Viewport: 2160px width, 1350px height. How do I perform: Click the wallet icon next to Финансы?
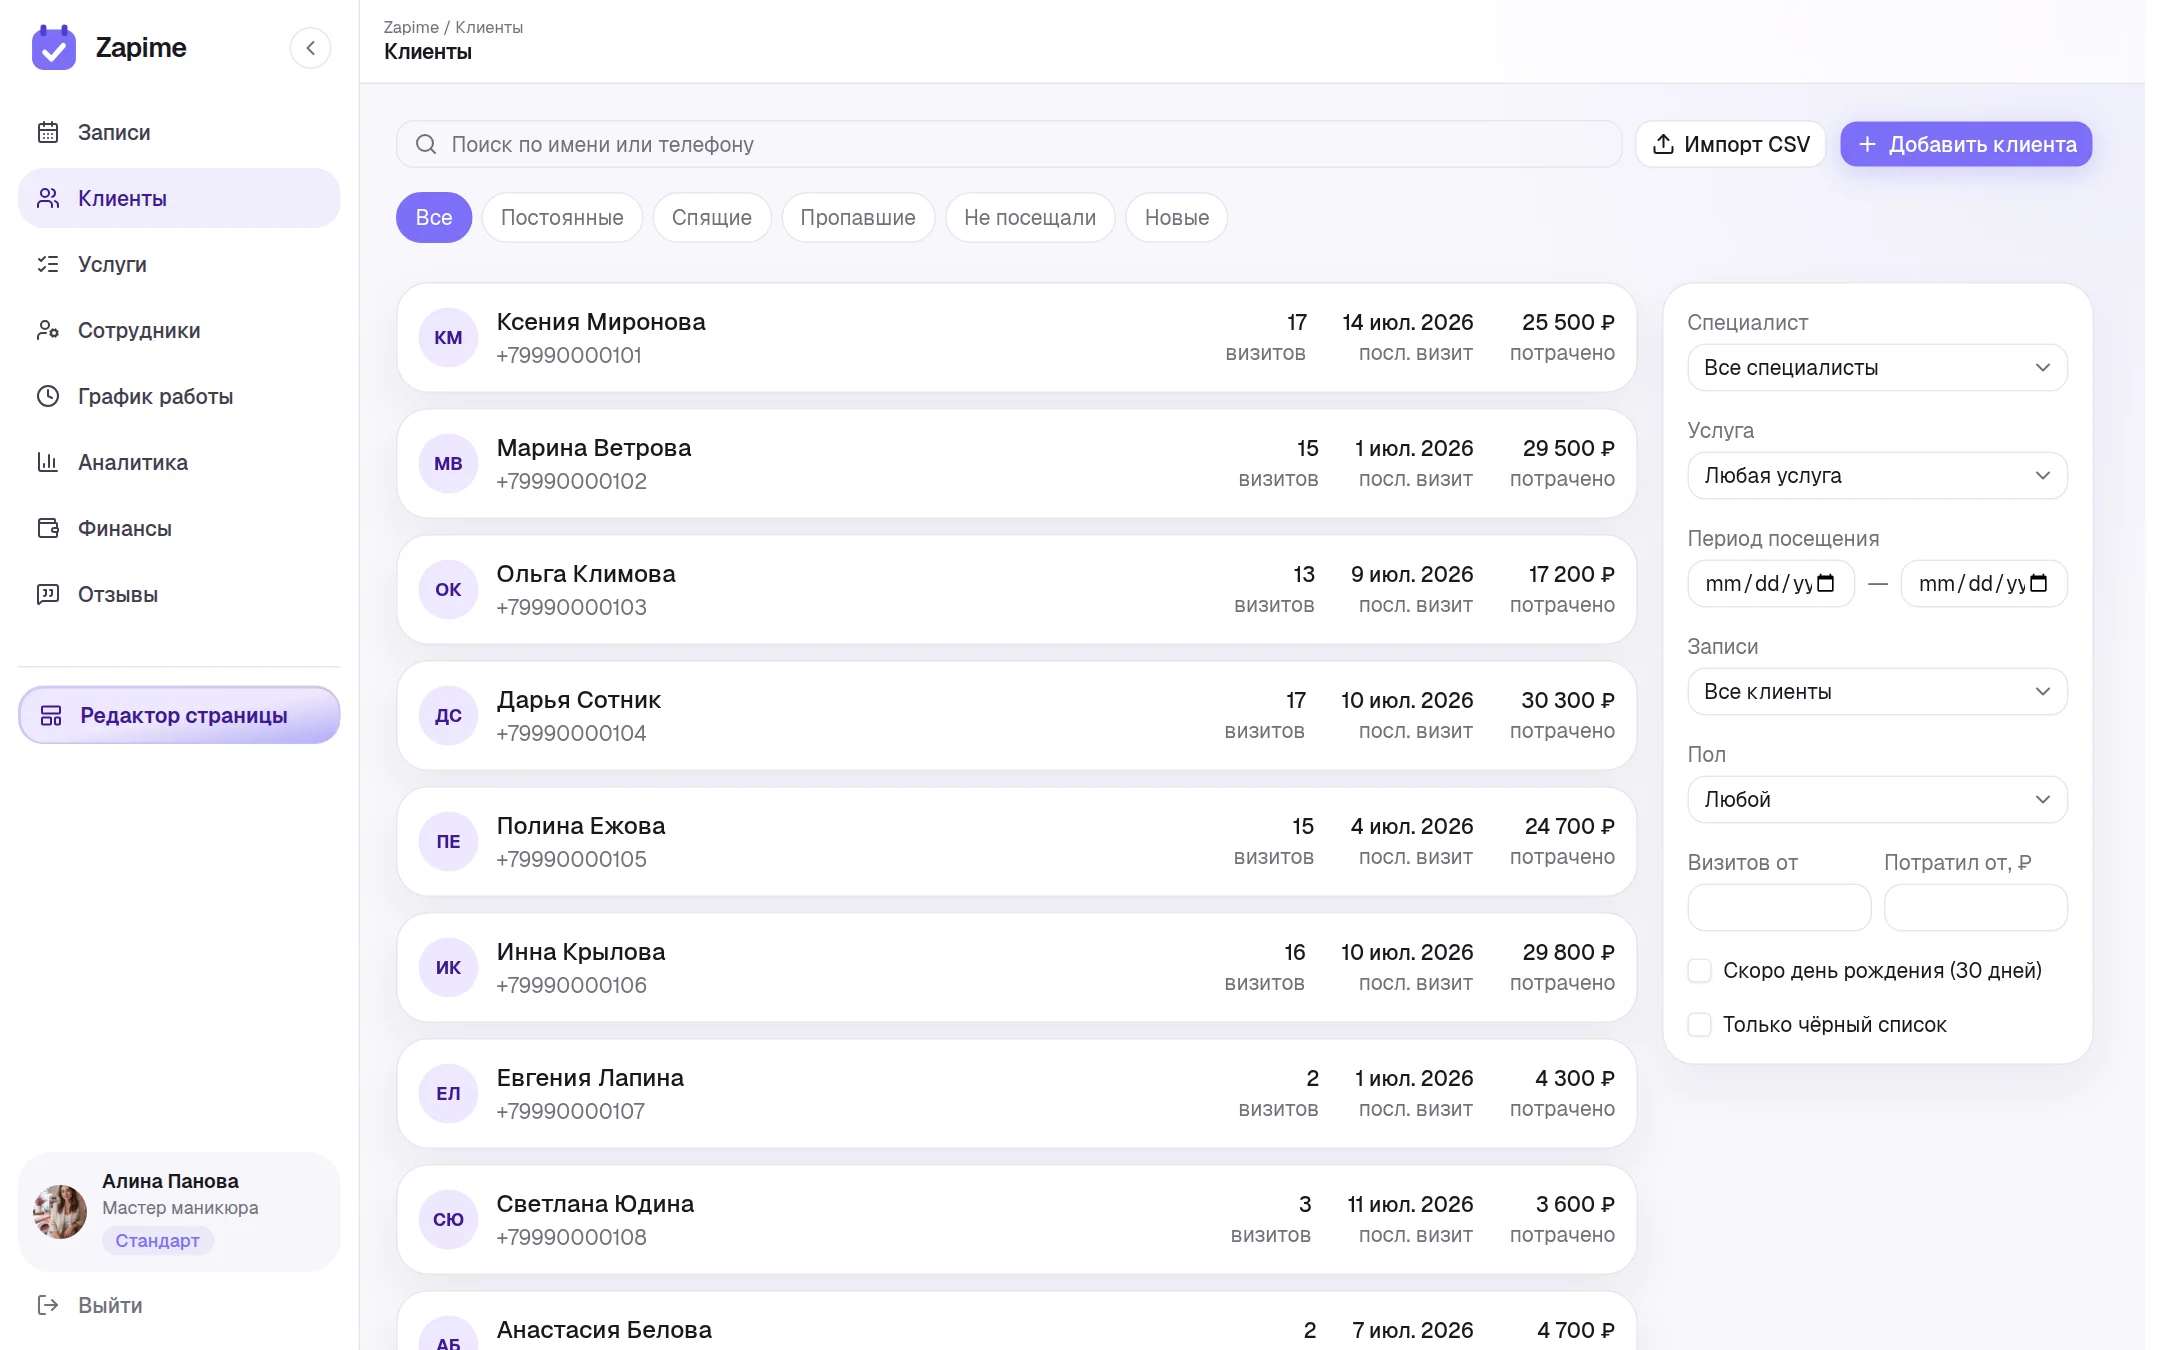pyautogui.click(x=48, y=528)
